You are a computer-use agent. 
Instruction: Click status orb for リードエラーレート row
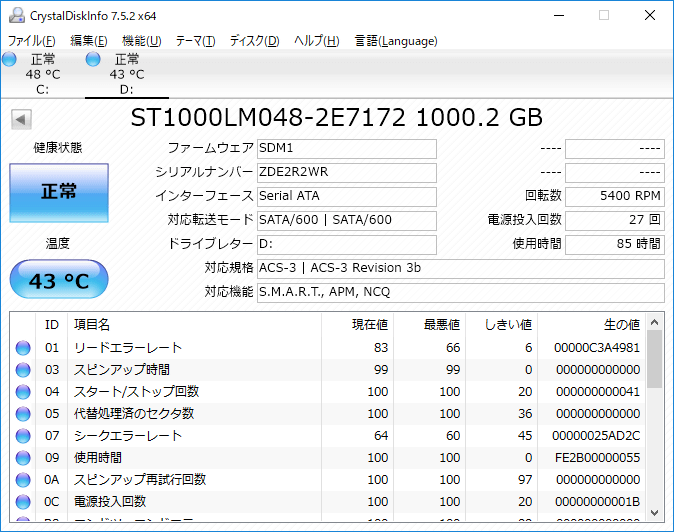(23, 348)
